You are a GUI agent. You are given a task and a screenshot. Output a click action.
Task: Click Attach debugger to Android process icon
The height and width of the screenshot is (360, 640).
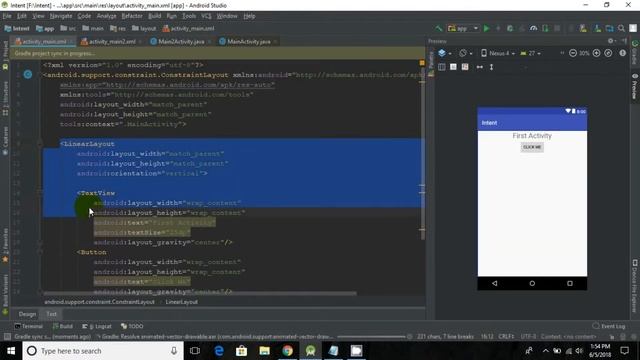tap(545, 29)
